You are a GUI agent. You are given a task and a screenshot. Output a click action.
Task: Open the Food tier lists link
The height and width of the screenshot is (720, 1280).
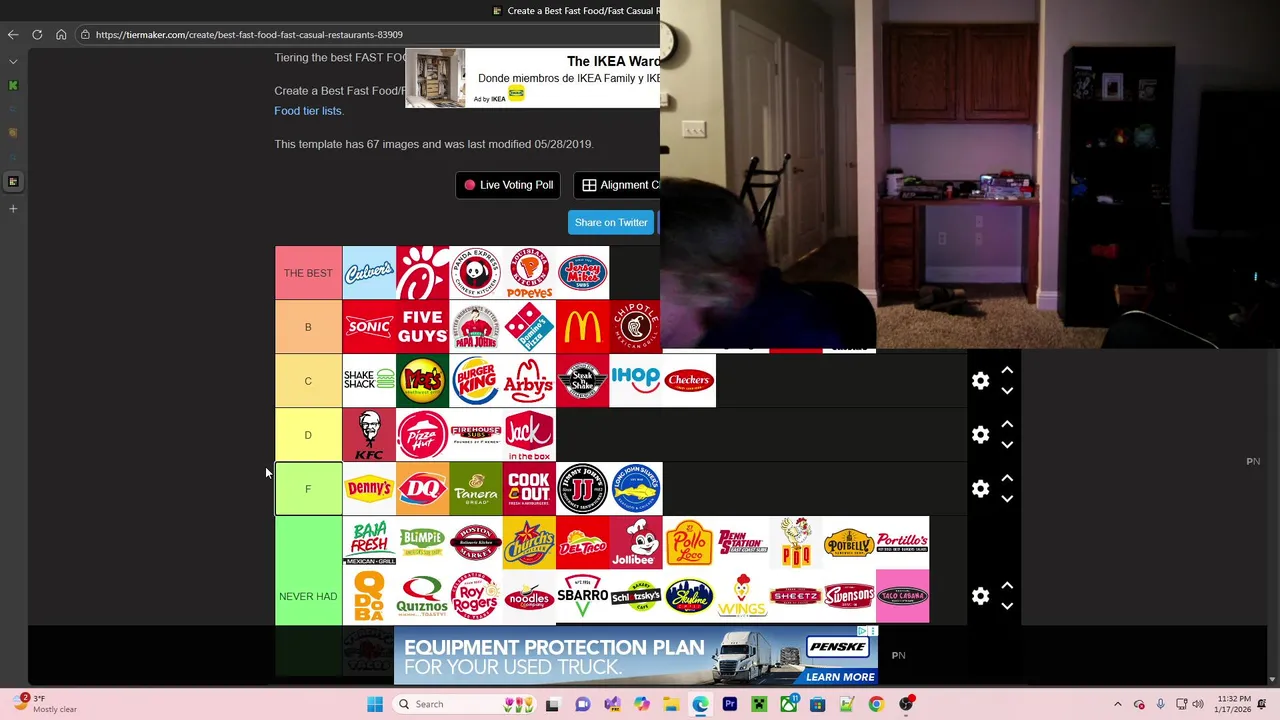[308, 111]
